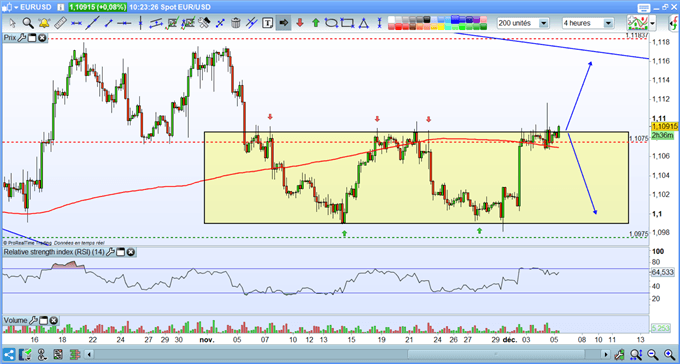Select the horizontal ray tool
This screenshot has height=364, width=680.
124,23
